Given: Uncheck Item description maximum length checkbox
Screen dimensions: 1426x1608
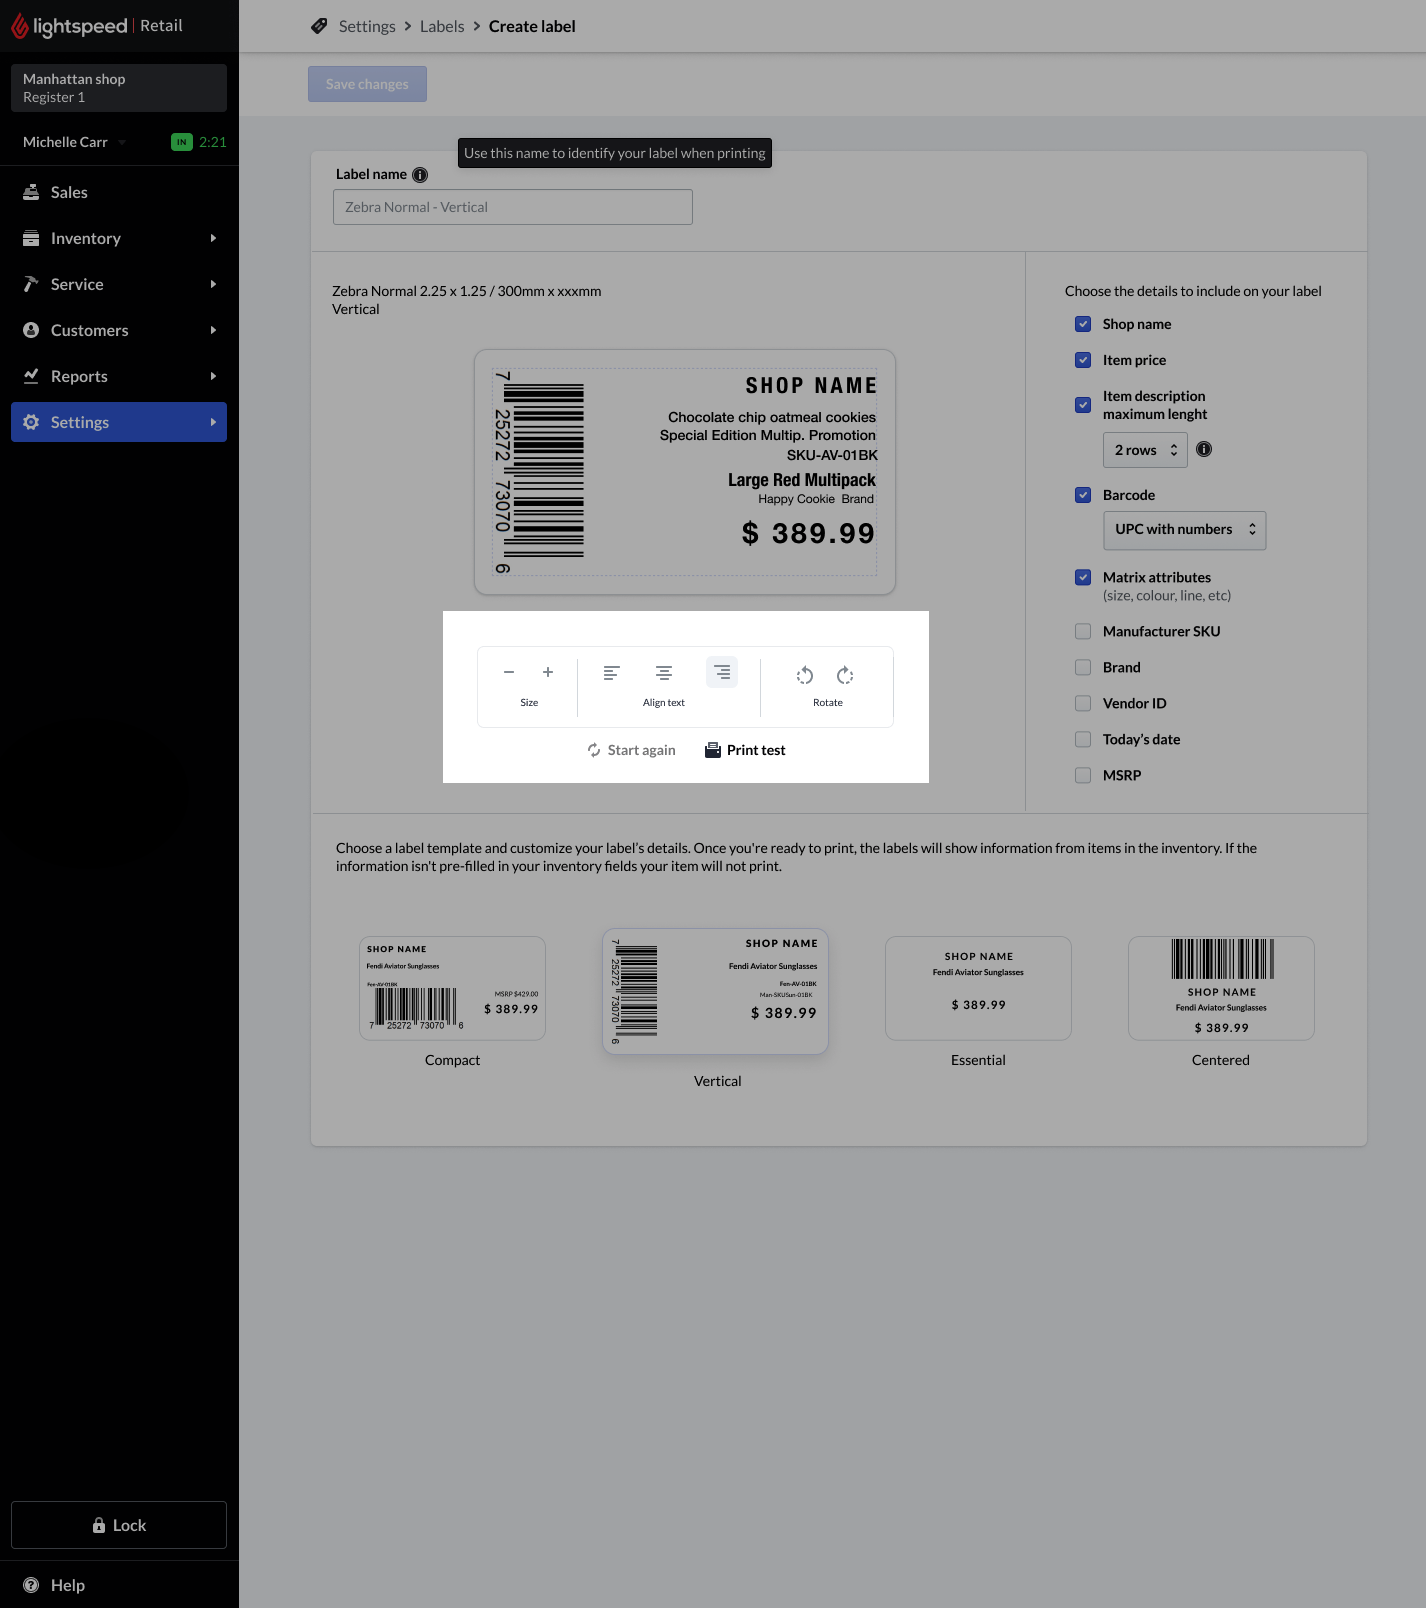Looking at the screenshot, I should (1083, 405).
